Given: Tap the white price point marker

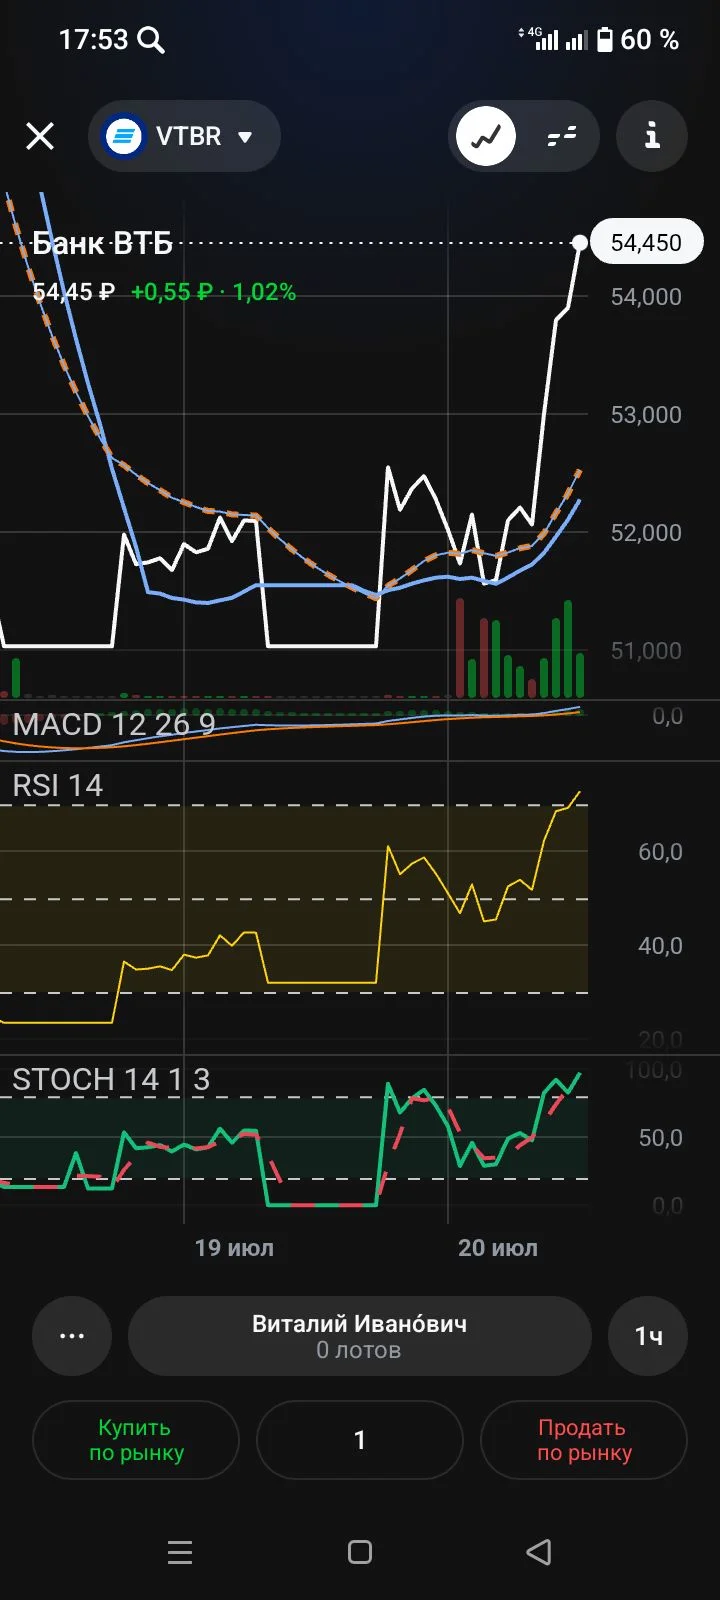Looking at the screenshot, I should [580, 243].
